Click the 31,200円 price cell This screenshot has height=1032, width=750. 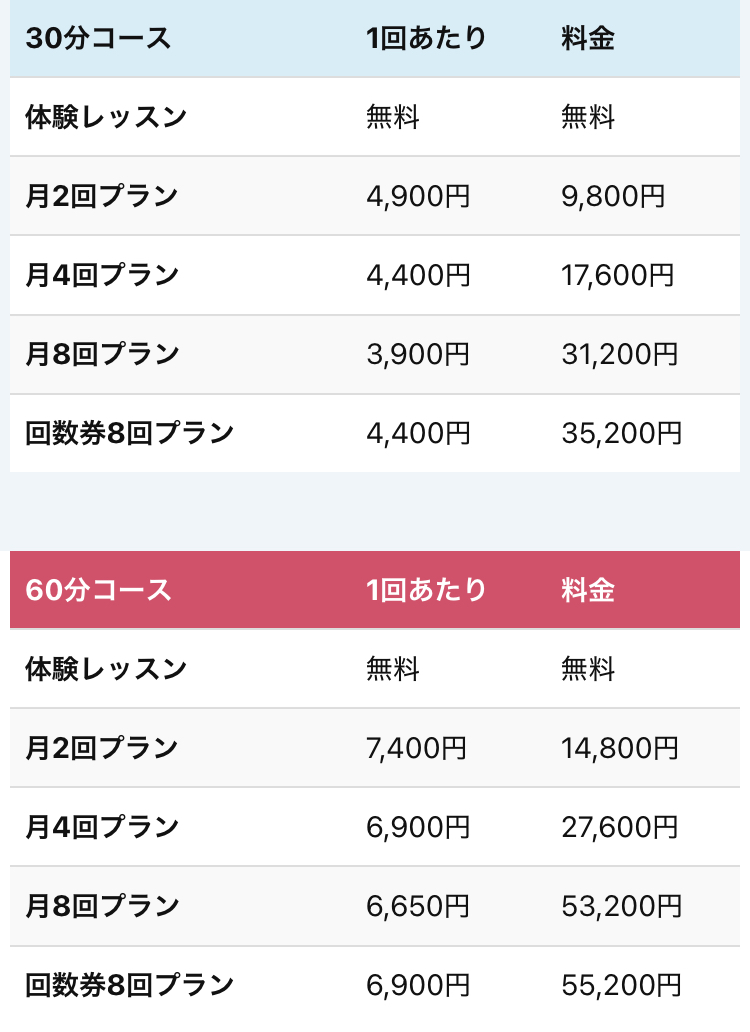620,354
